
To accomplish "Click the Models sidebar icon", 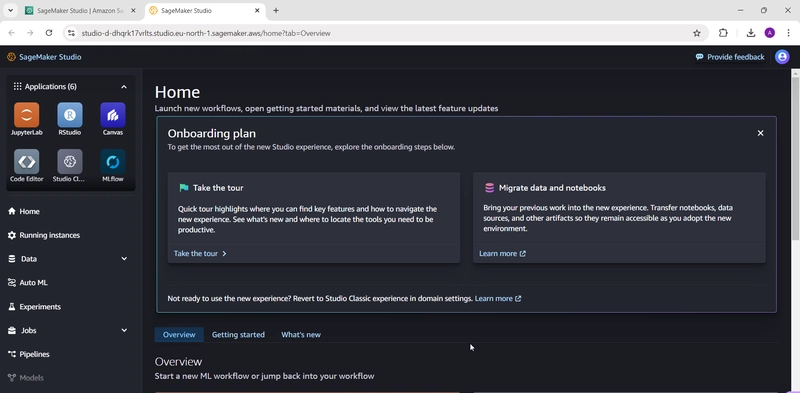I will (12, 378).
